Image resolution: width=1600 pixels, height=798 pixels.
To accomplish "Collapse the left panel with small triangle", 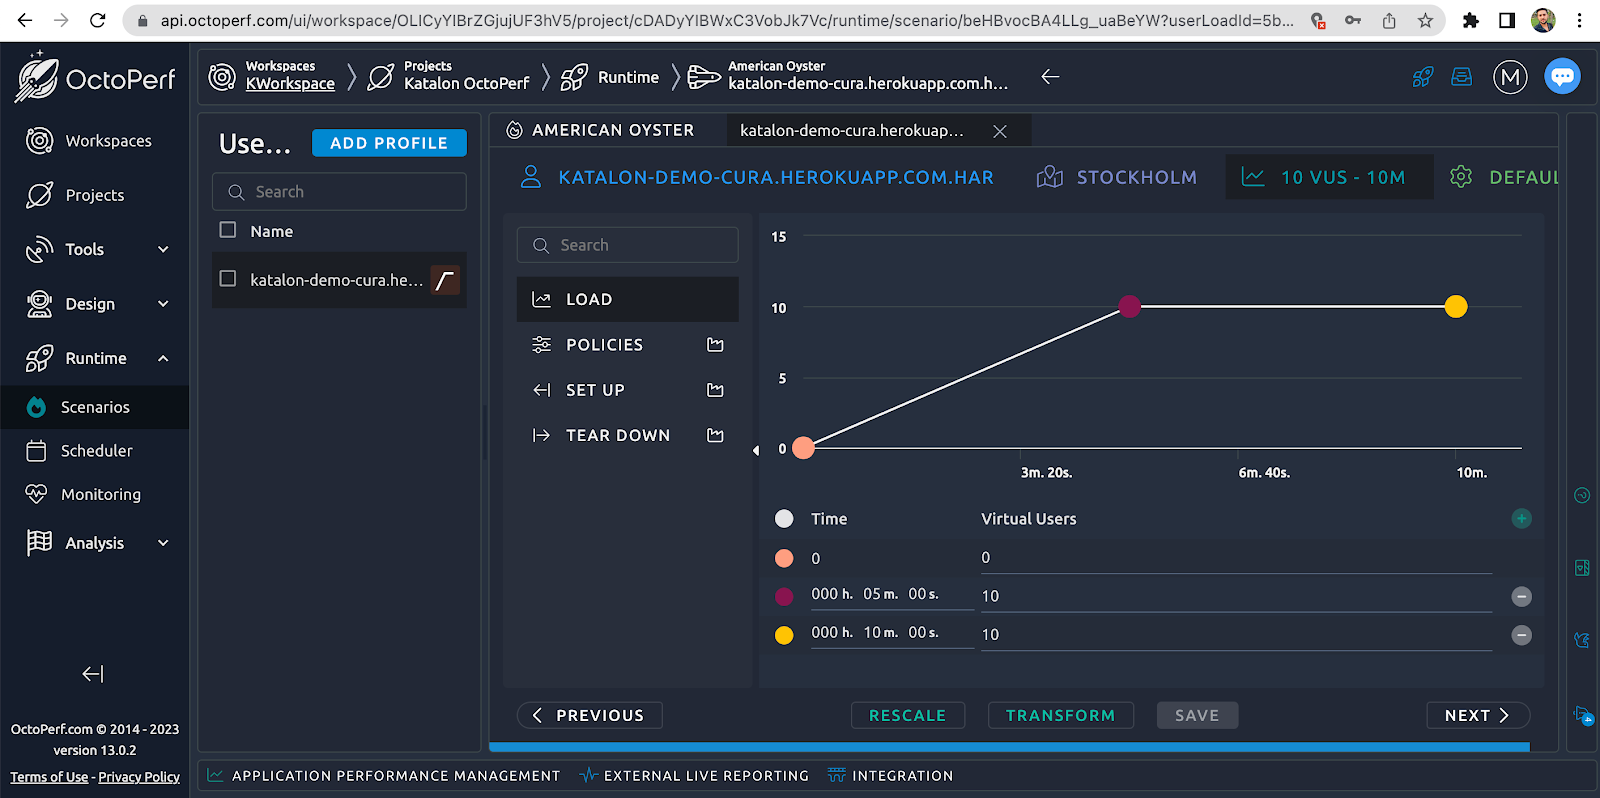I will point(756,451).
